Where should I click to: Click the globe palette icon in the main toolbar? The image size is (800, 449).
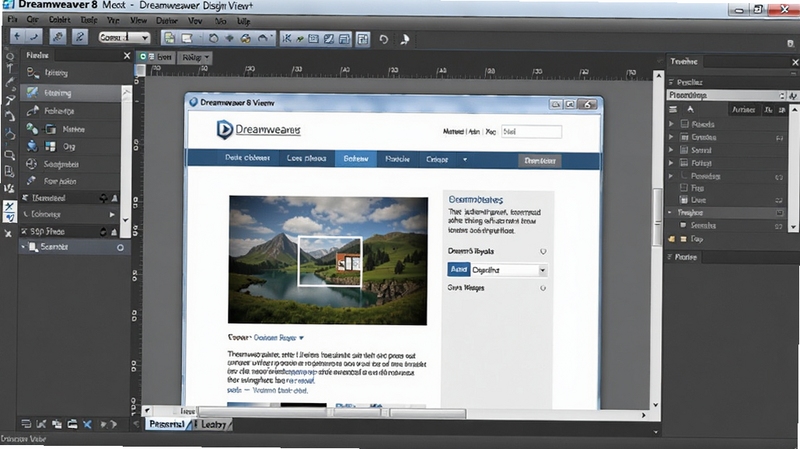[x=245, y=38]
